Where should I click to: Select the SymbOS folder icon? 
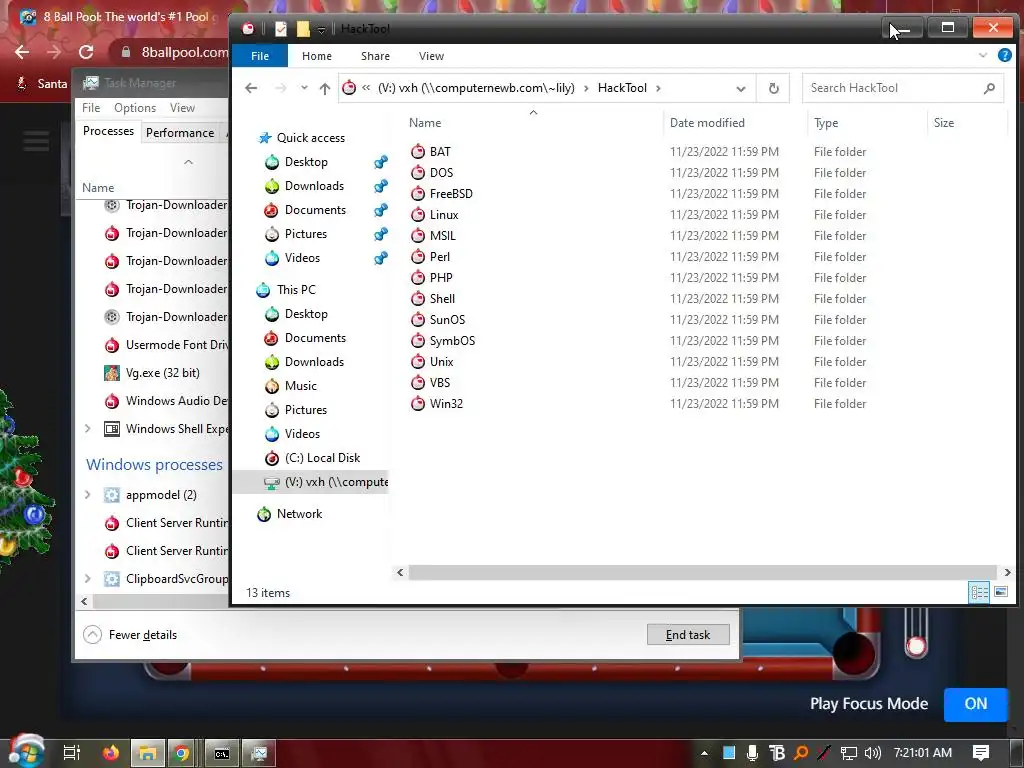click(x=418, y=340)
